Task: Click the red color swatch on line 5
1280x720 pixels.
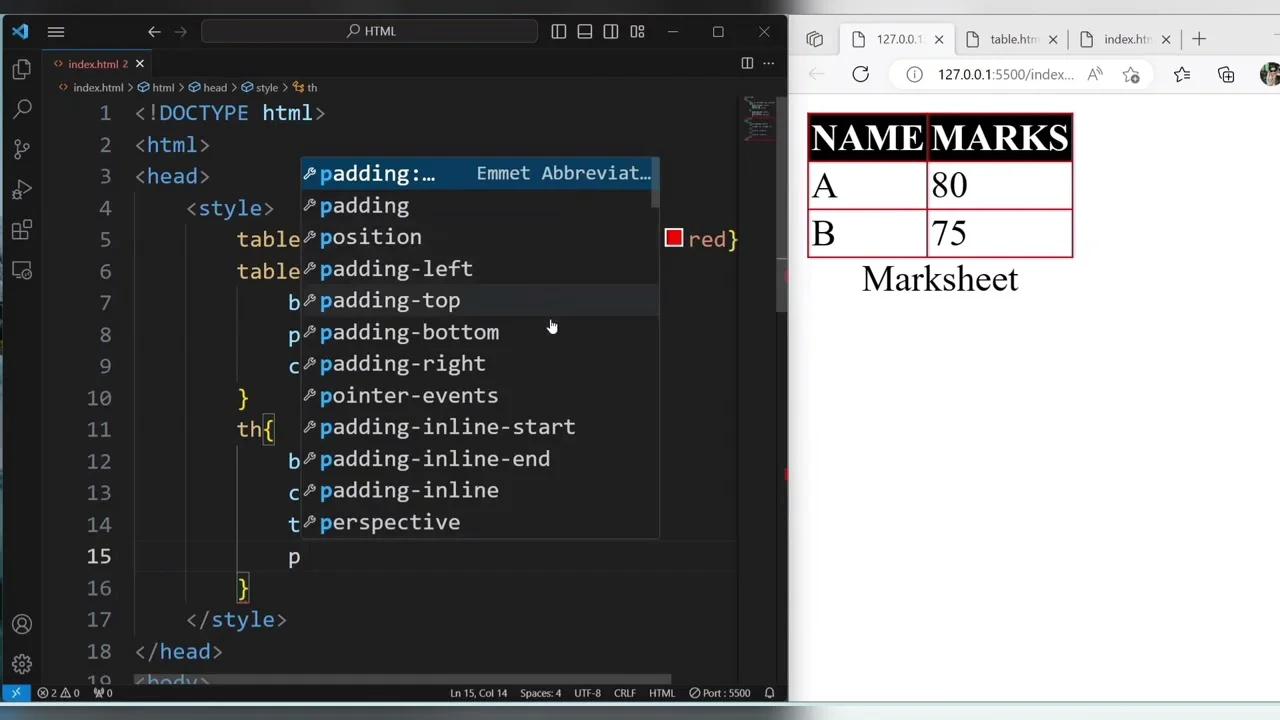Action: pyautogui.click(x=673, y=238)
